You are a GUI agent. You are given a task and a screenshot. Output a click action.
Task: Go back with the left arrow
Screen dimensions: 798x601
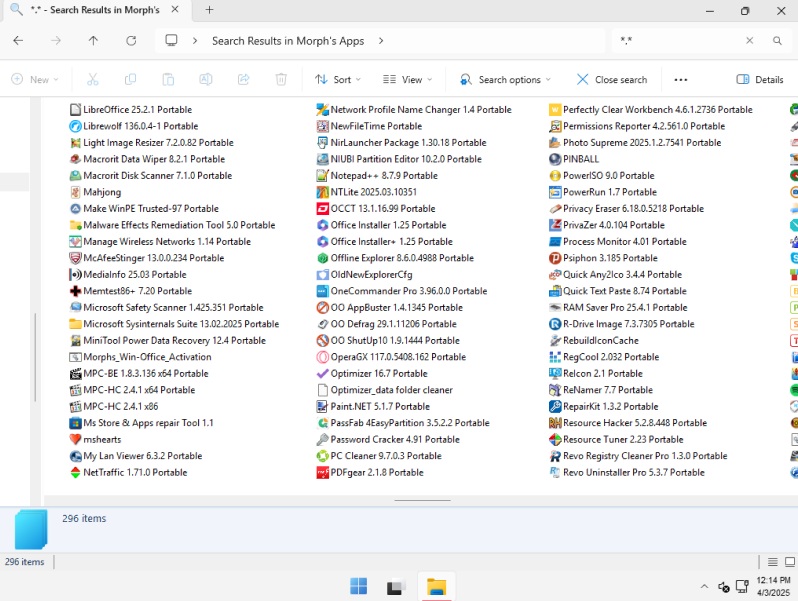18,41
